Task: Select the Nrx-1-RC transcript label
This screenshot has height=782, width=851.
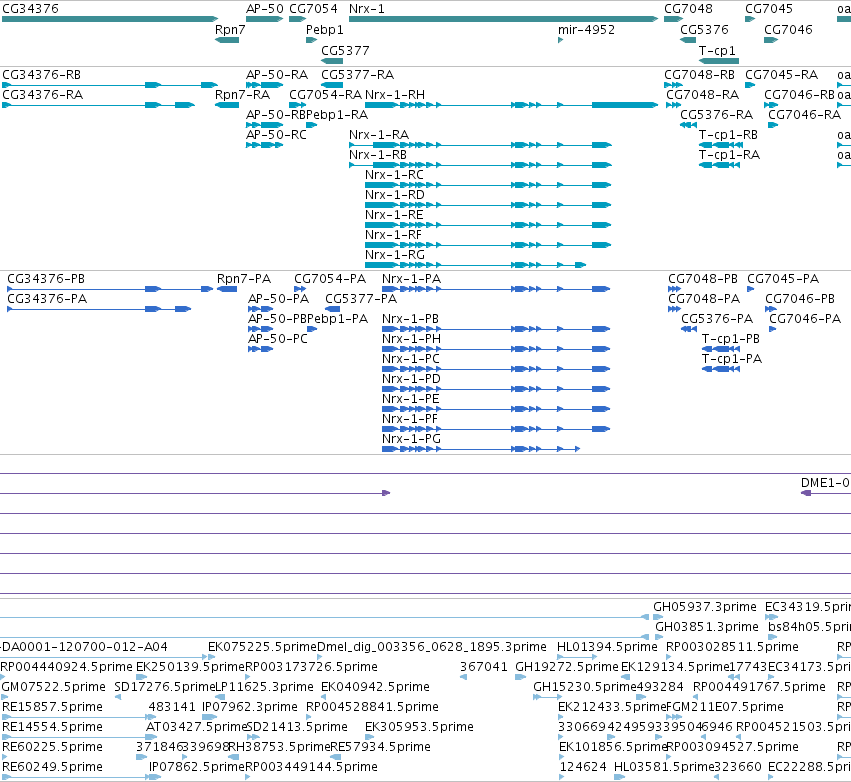Action: coord(394,174)
